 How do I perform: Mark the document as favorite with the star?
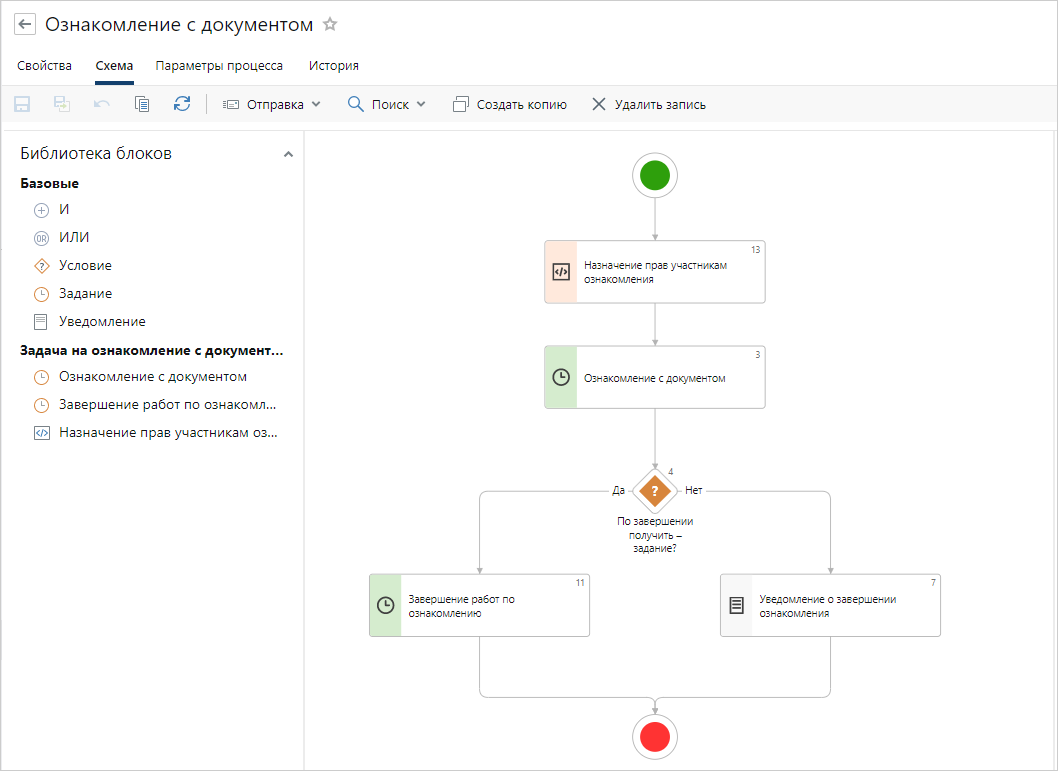[x=330, y=25]
